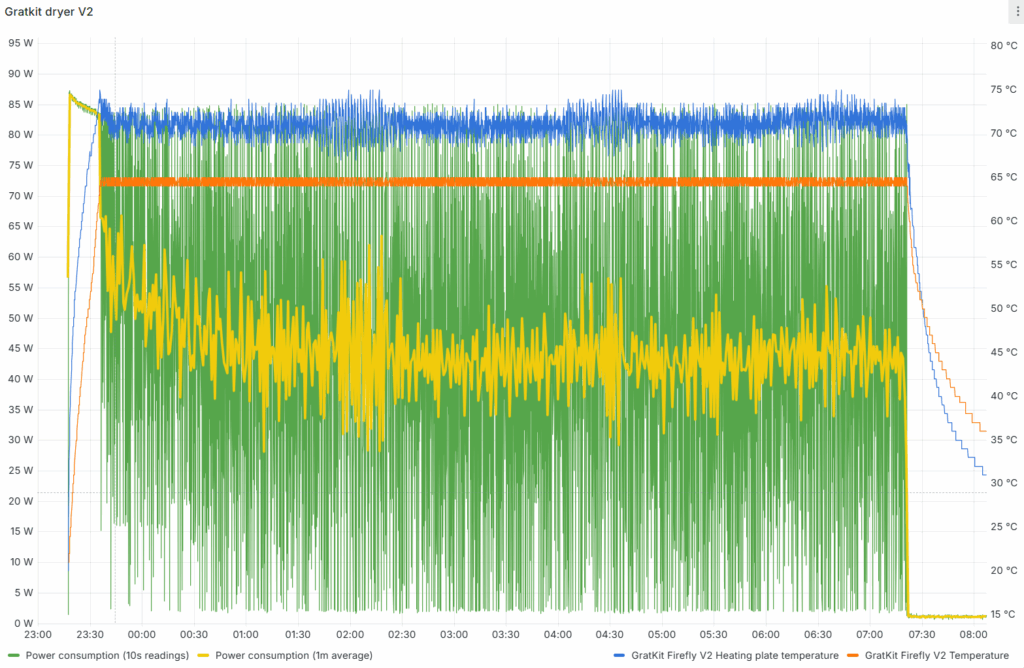Click green swatch for 10s readings
The height and width of the screenshot is (668, 1024).
pyautogui.click(x=14, y=655)
